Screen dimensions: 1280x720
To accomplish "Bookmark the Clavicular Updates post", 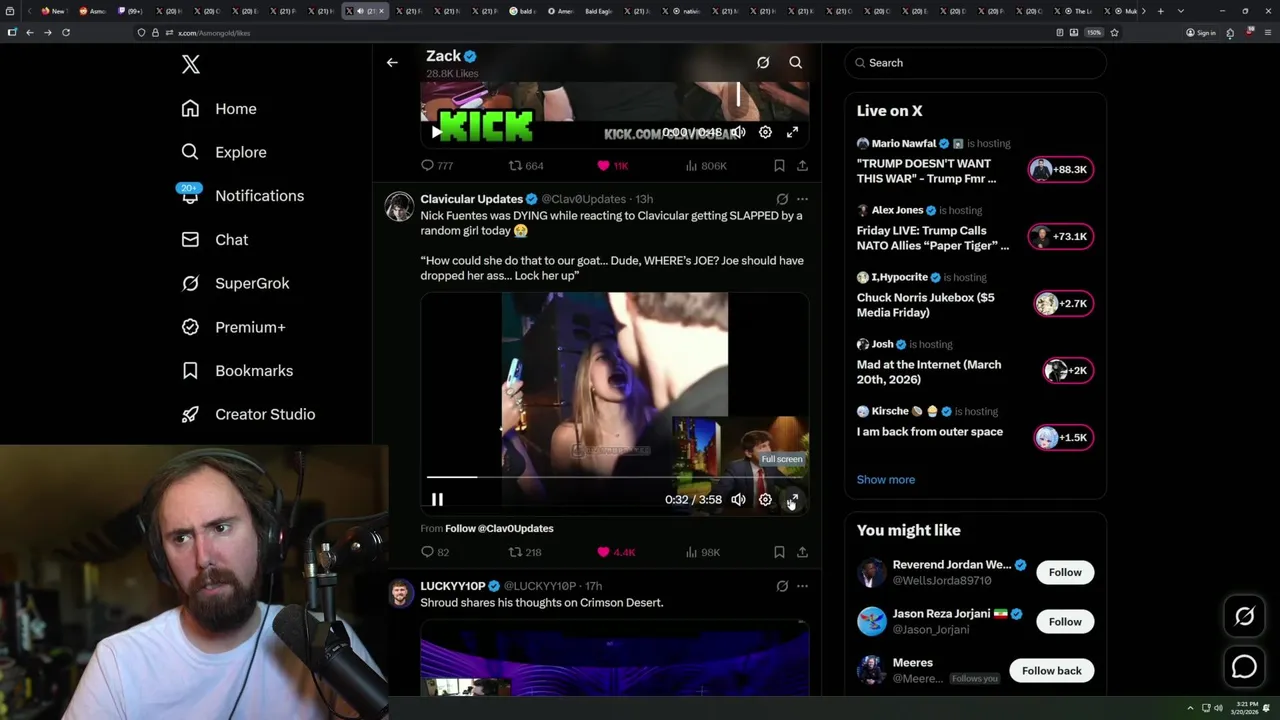I will [779, 552].
